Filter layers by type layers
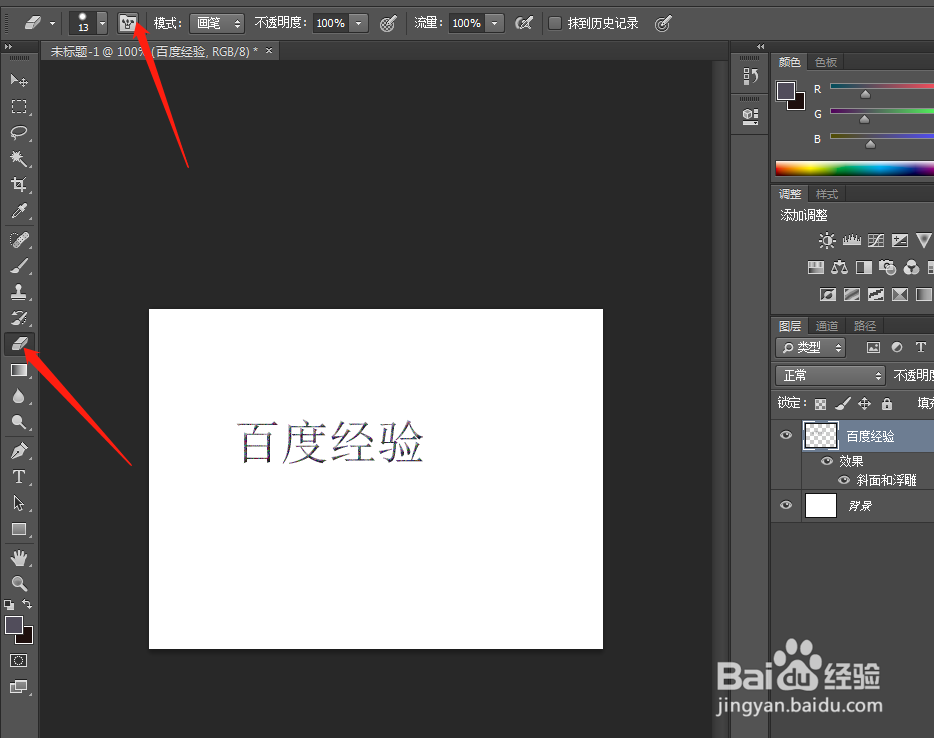Screen dimensions: 934x738 pyautogui.click(x=921, y=347)
